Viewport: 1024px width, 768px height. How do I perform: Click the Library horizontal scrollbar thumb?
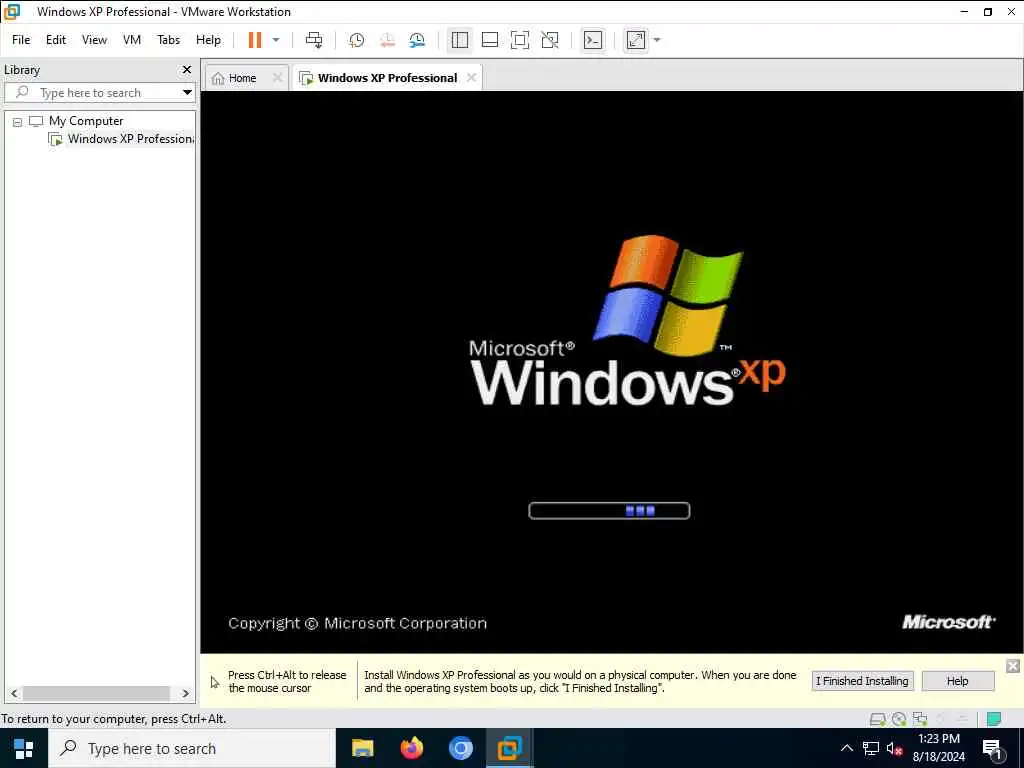(97, 694)
